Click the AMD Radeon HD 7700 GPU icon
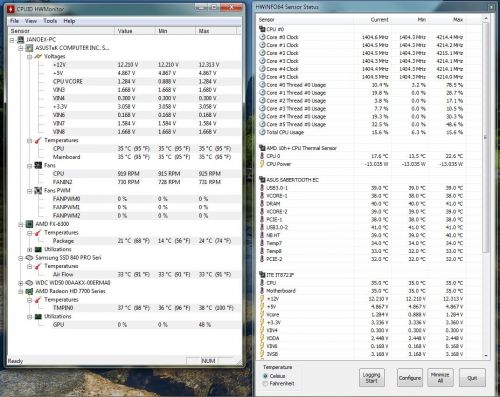 pyautogui.click(x=29, y=291)
